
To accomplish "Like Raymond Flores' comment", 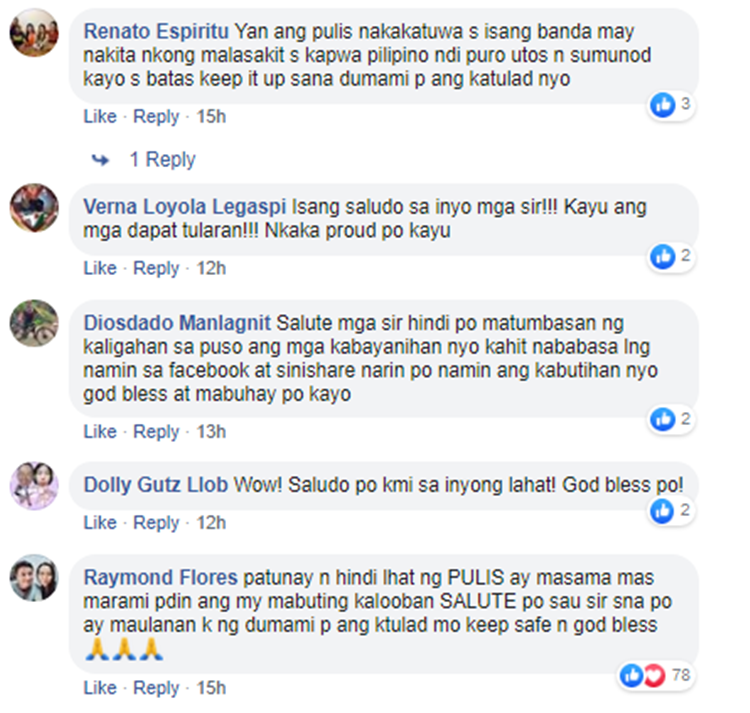I will [100, 688].
